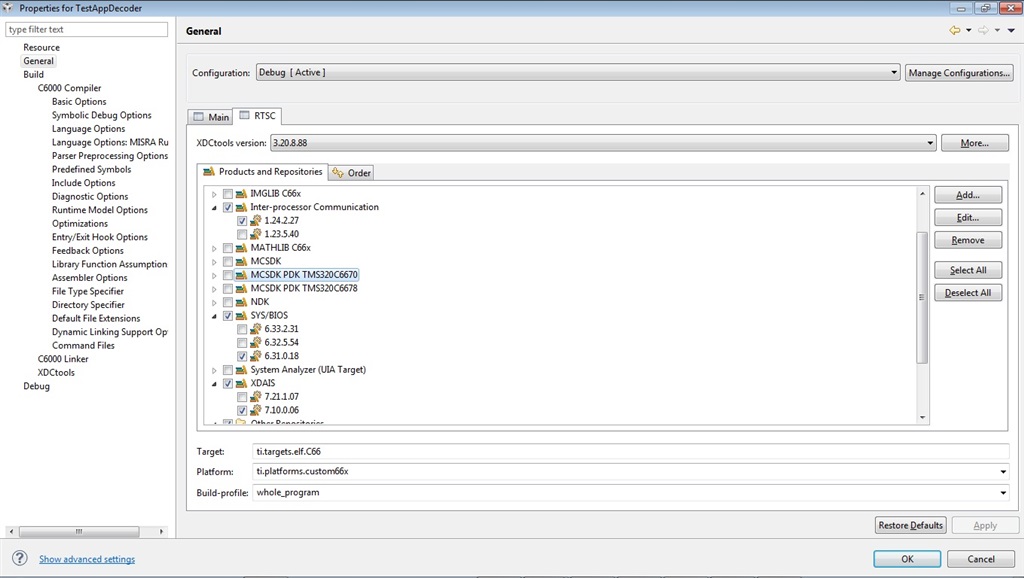Click the Edit... button

click(968, 217)
